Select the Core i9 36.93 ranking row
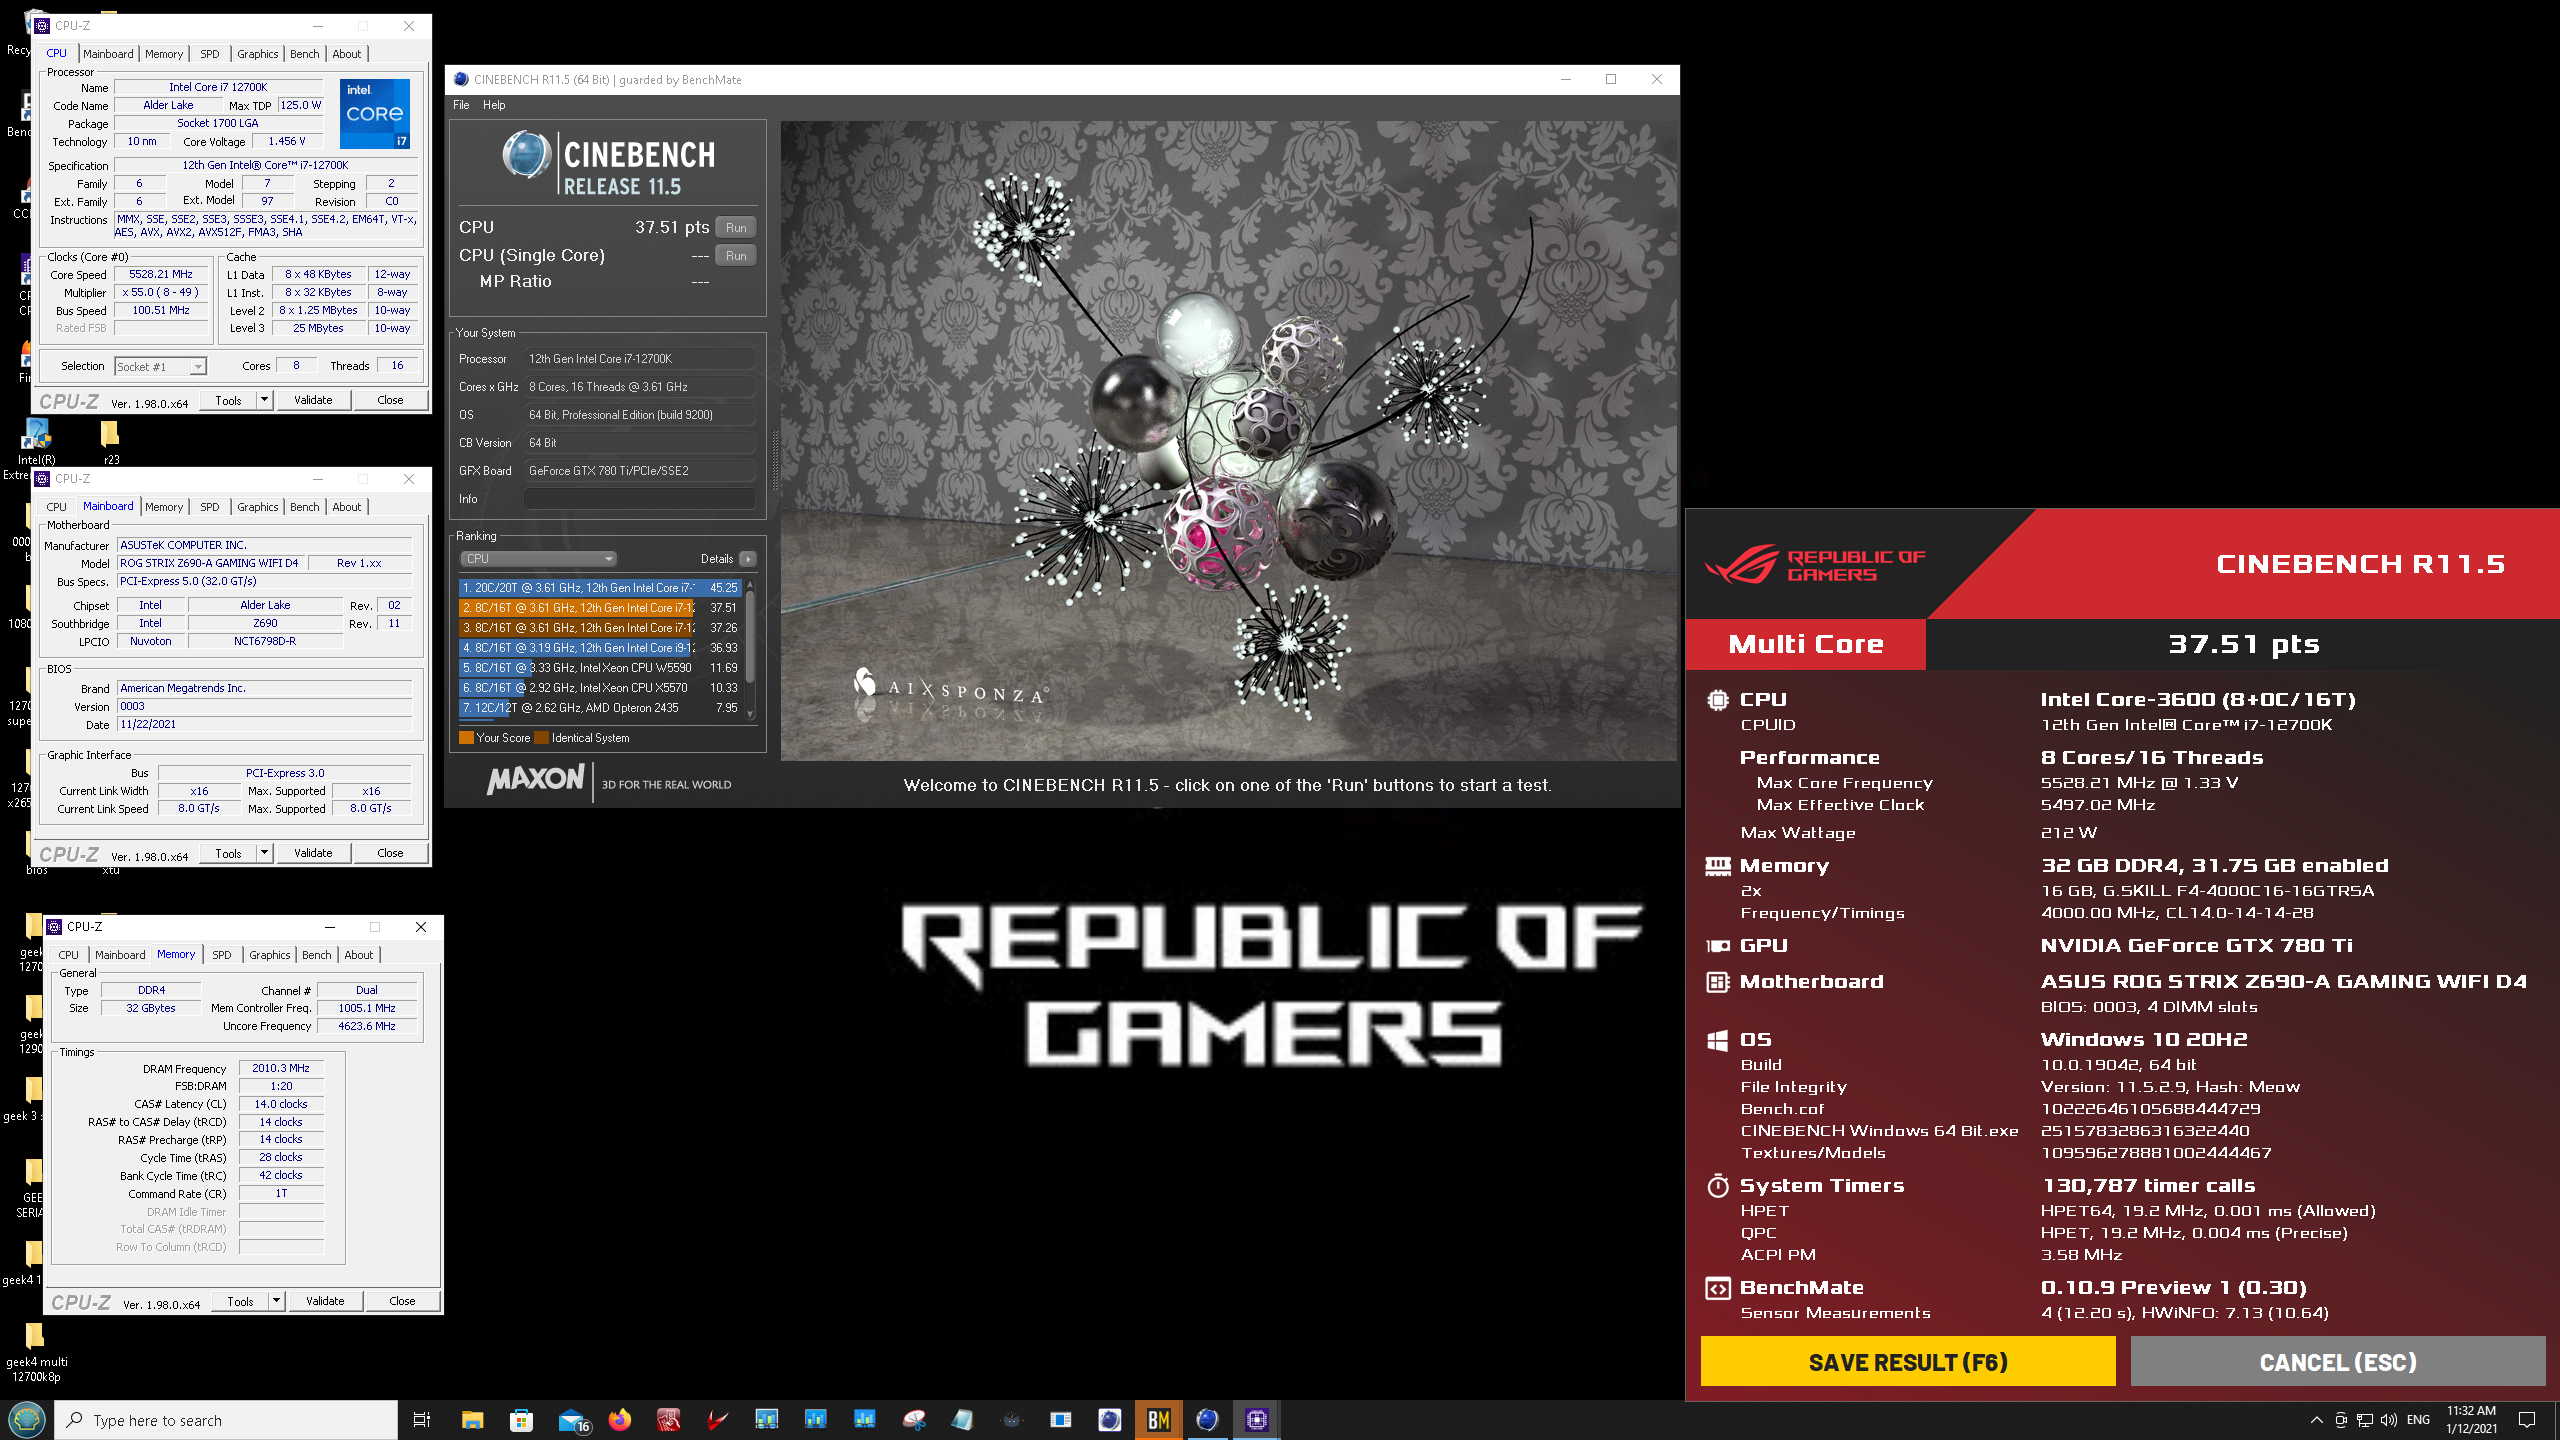This screenshot has width=2560, height=1440. [600, 648]
